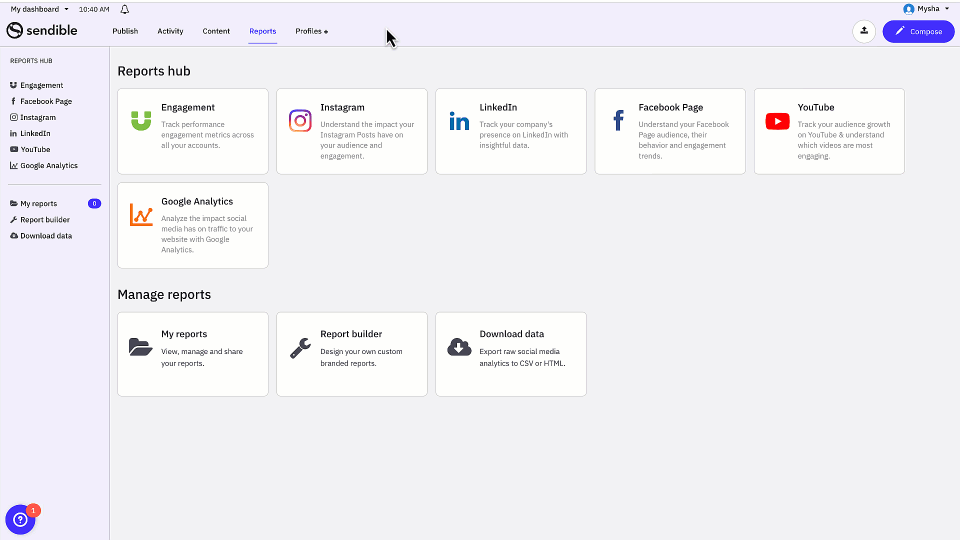Click sidebar Instagram icon
This screenshot has height=540, width=960.
(x=13, y=117)
